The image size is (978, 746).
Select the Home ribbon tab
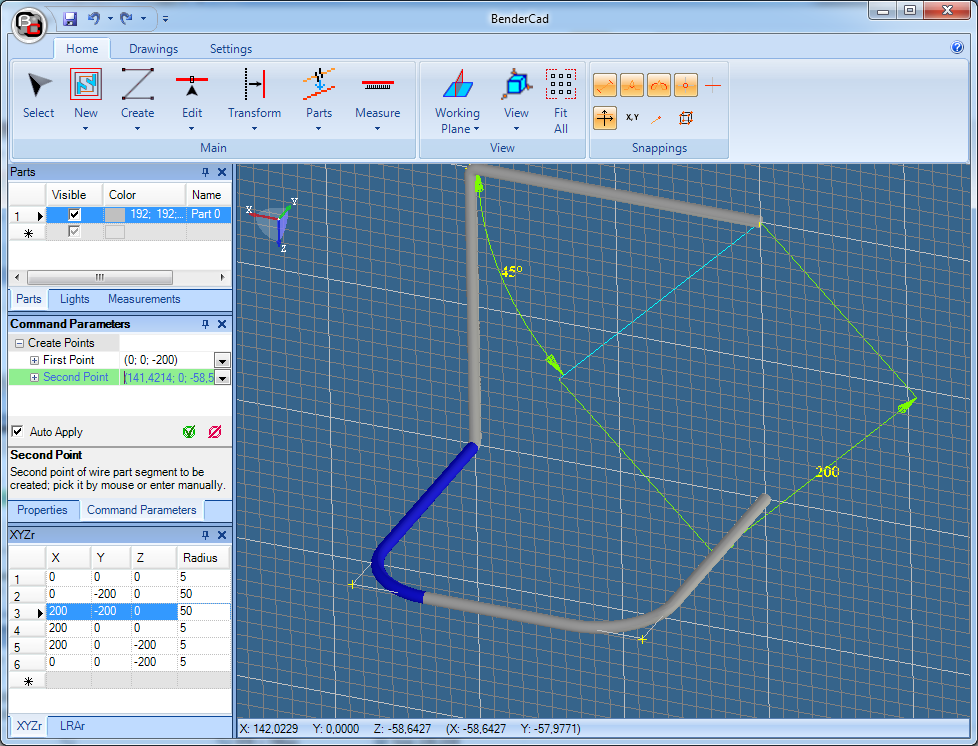82,49
